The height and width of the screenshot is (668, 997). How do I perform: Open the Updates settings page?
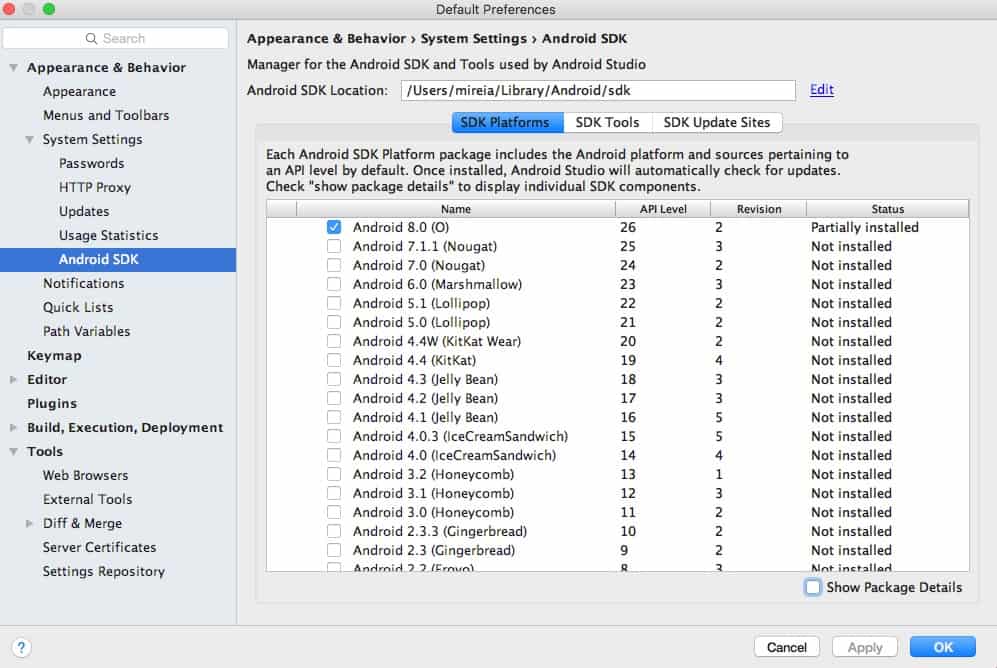84,212
